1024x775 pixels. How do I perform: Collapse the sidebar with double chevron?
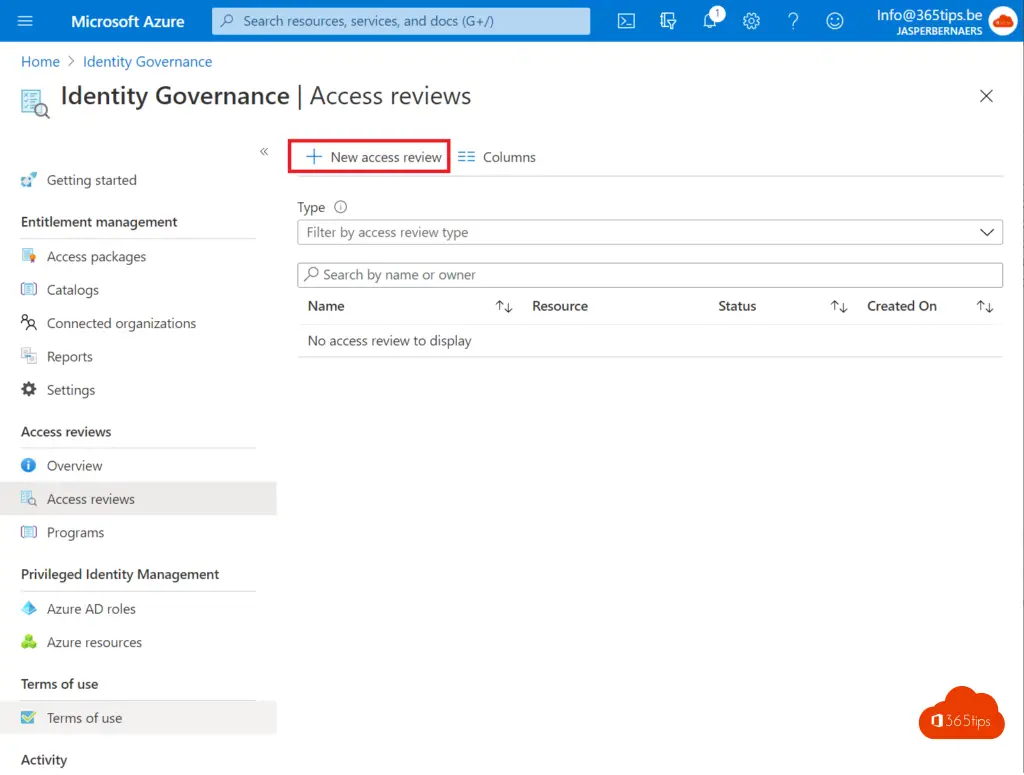264,151
